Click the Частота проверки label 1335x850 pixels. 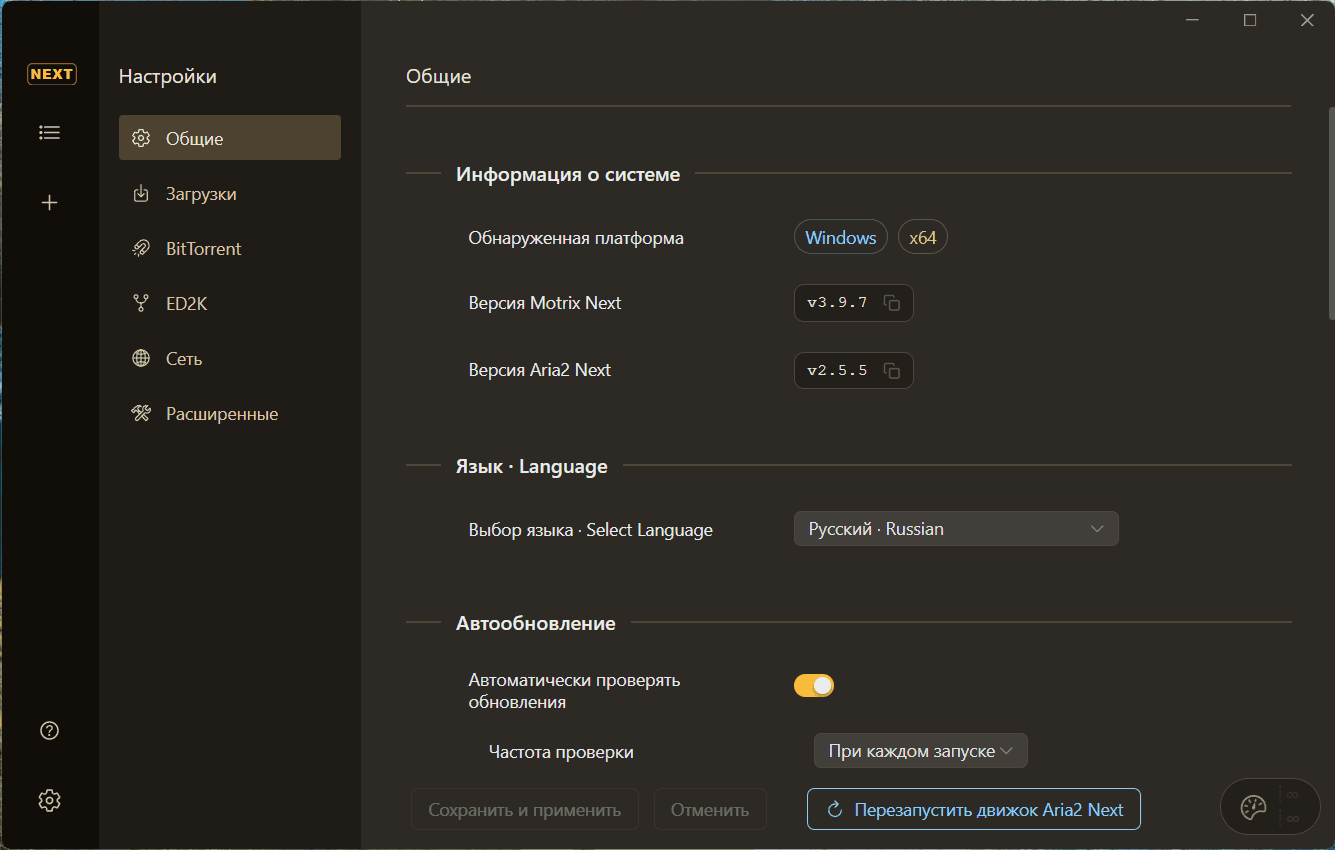561,752
